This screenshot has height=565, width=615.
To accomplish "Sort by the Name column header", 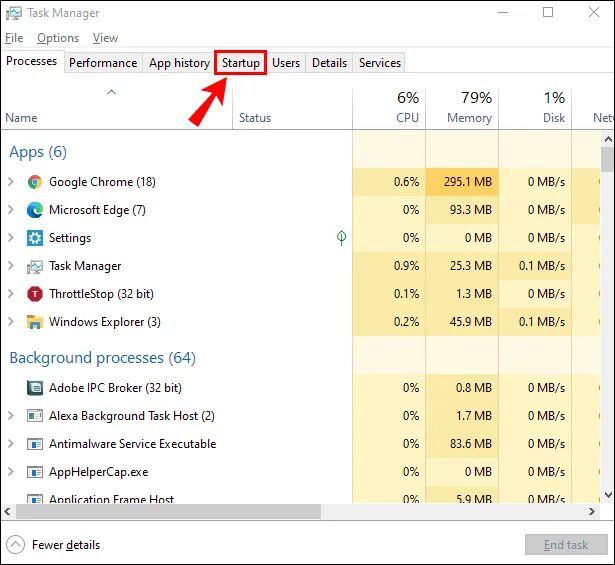I will tap(117, 109).
